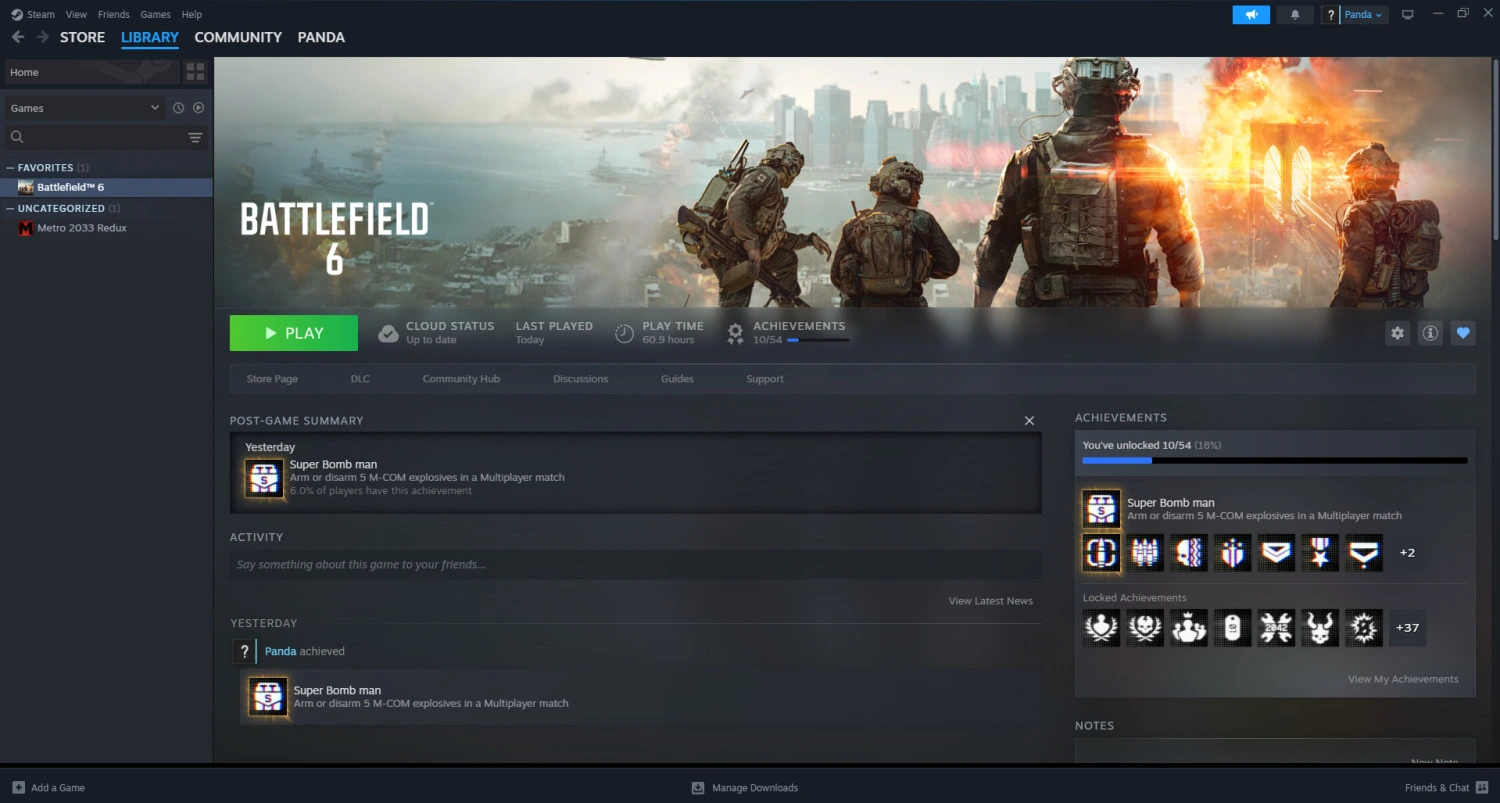Open the skull unlocked achievement icon
Screen dimensions: 1500x803
1190,552
